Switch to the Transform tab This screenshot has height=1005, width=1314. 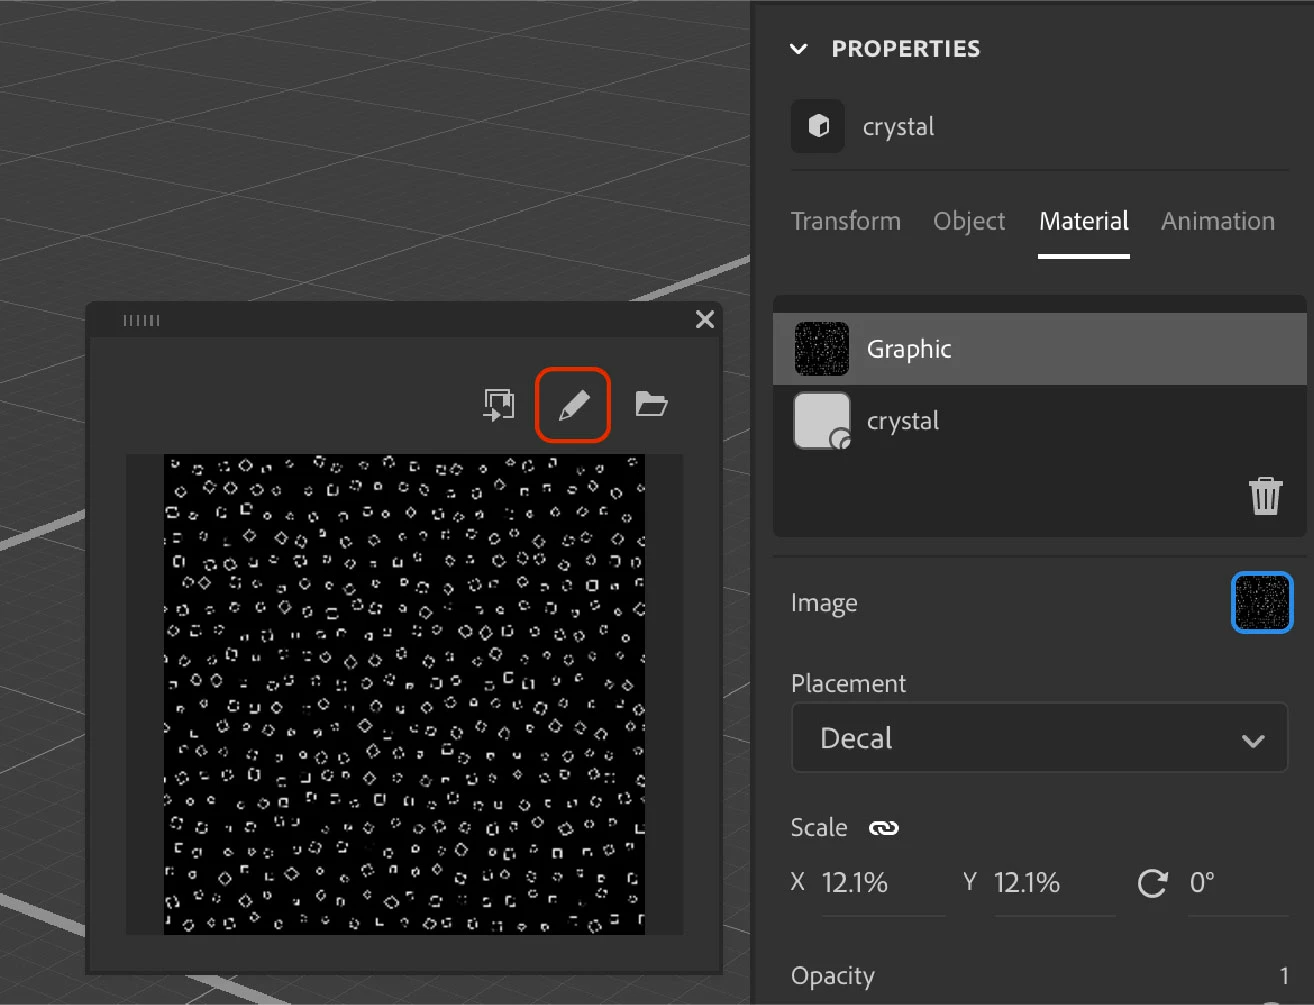pos(846,221)
